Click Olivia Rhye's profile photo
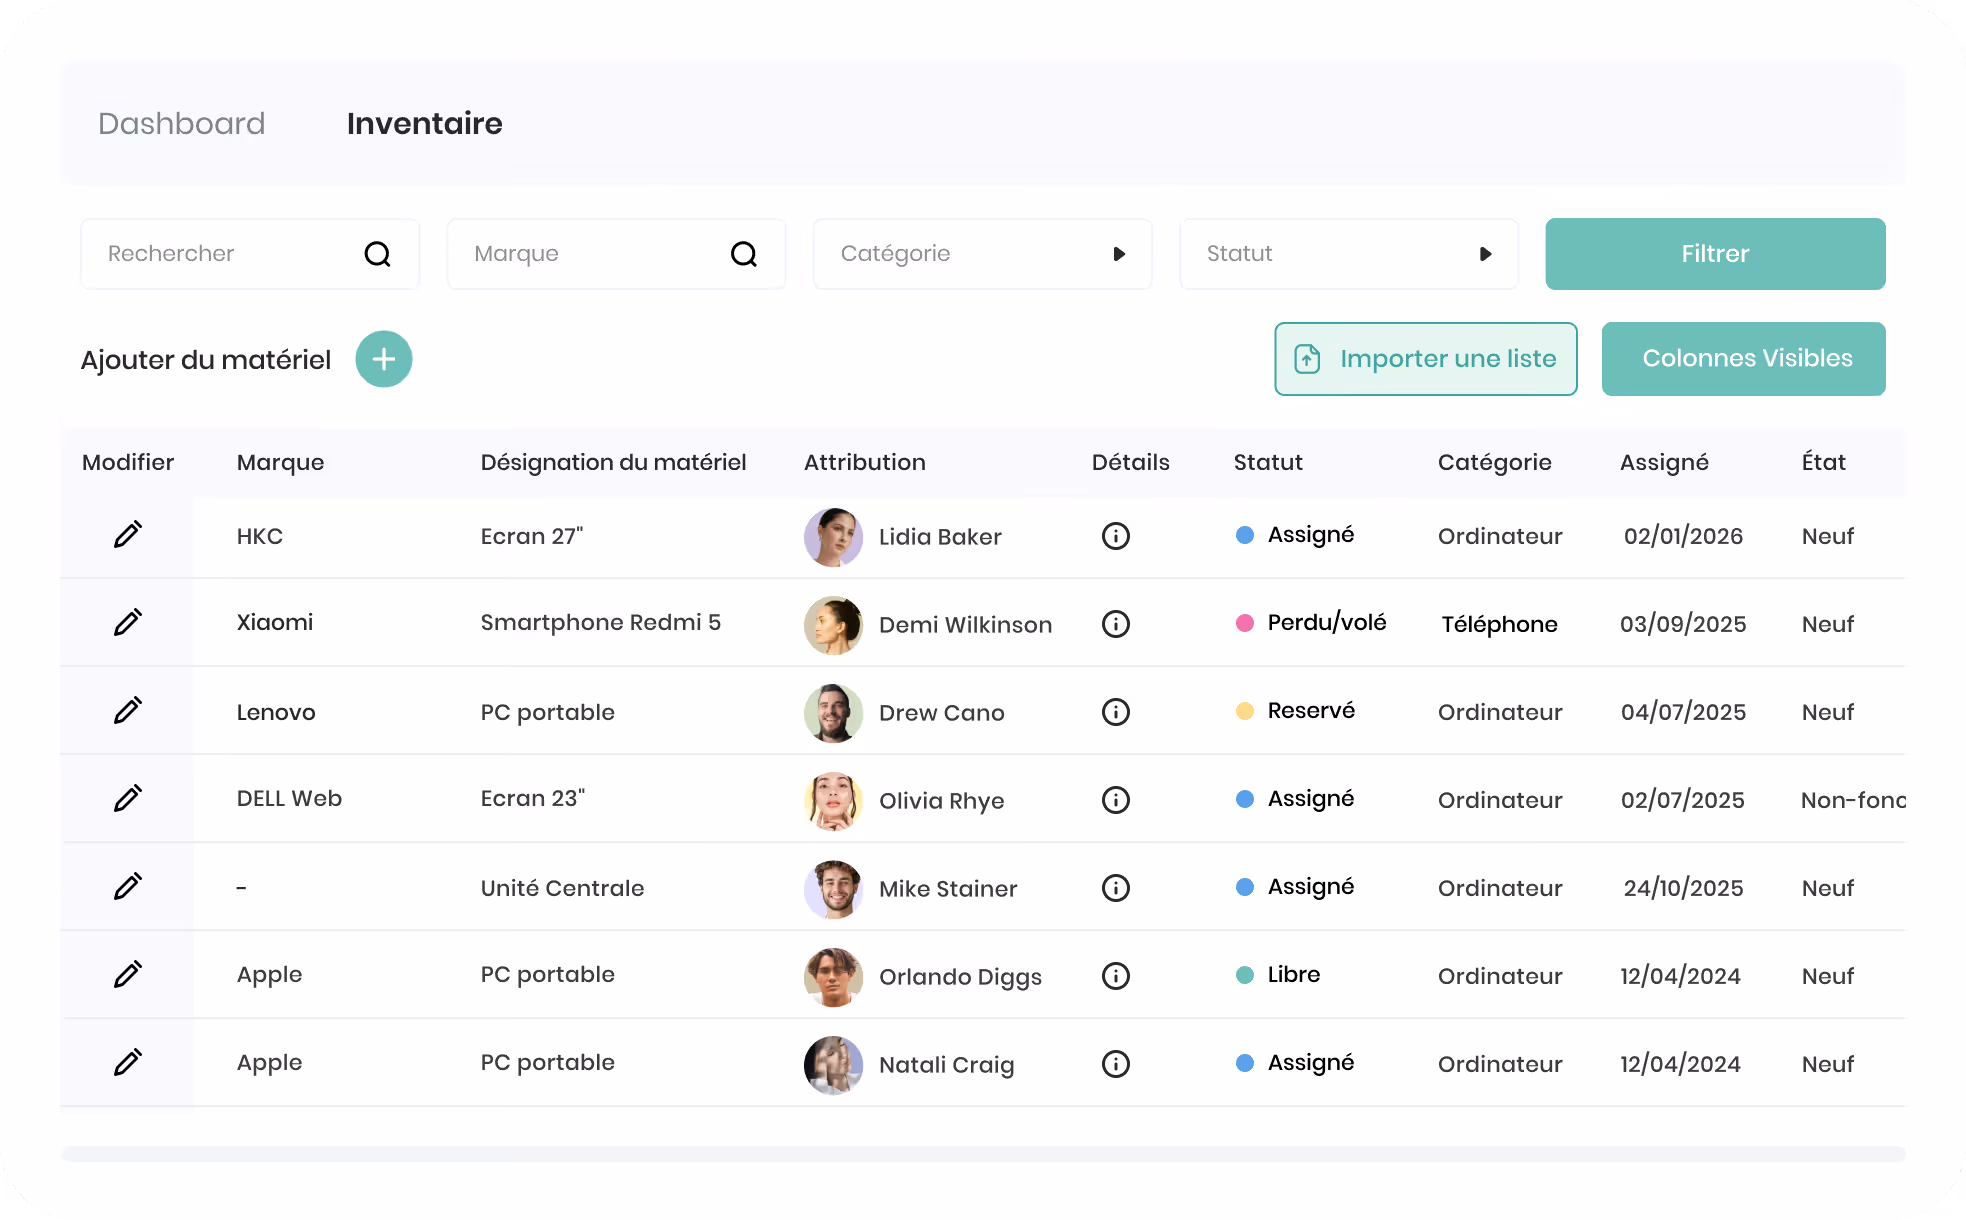Screen dimensions: 1966x1220 pyautogui.click(x=833, y=801)
